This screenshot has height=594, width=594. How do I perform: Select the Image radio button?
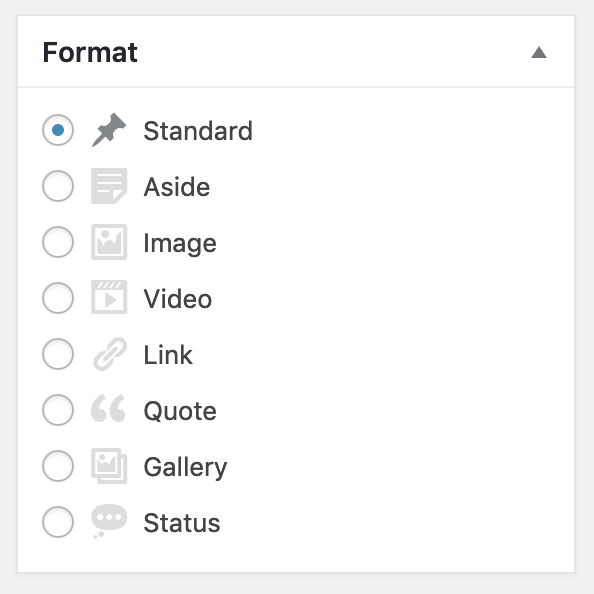click(x=58, y=242)
